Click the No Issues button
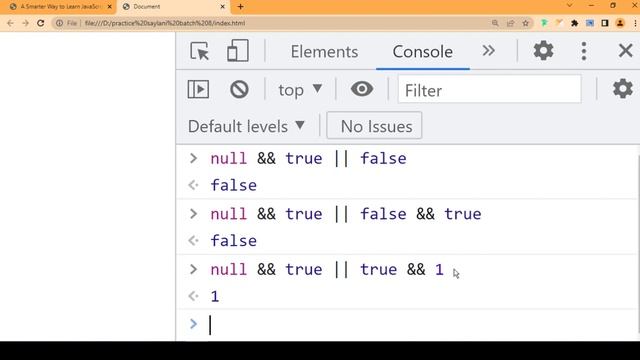Screen dimensions: 640x360 coord(374,126)
